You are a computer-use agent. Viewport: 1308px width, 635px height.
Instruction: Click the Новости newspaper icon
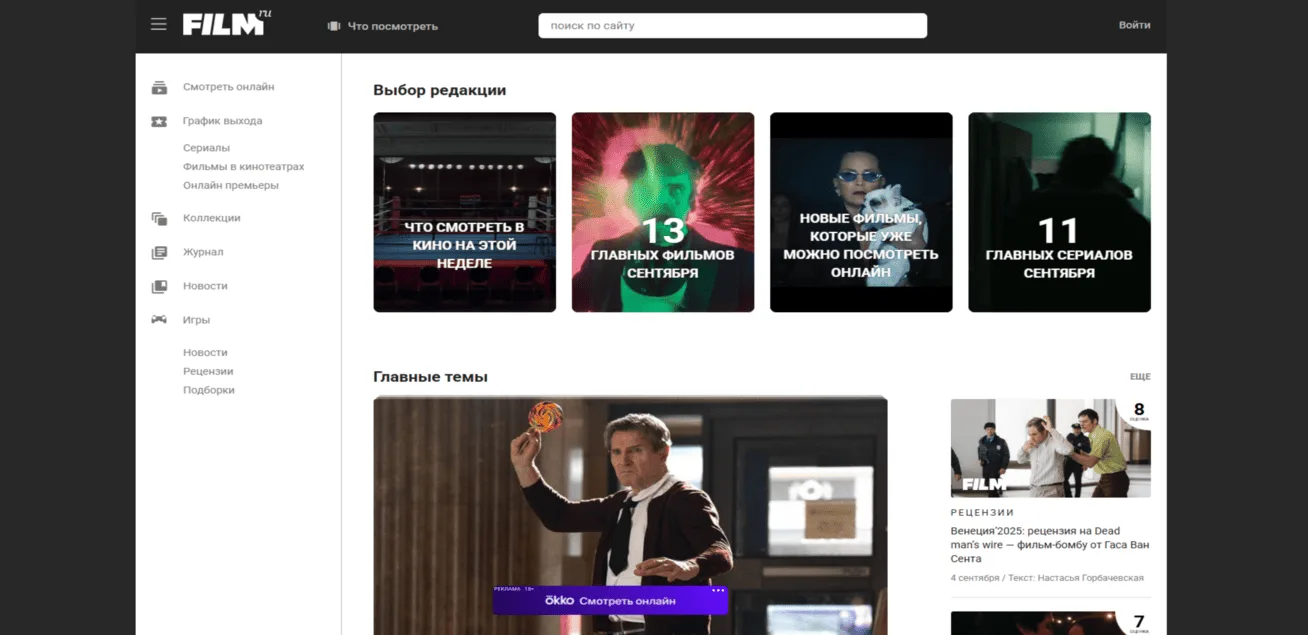[159, 287]
